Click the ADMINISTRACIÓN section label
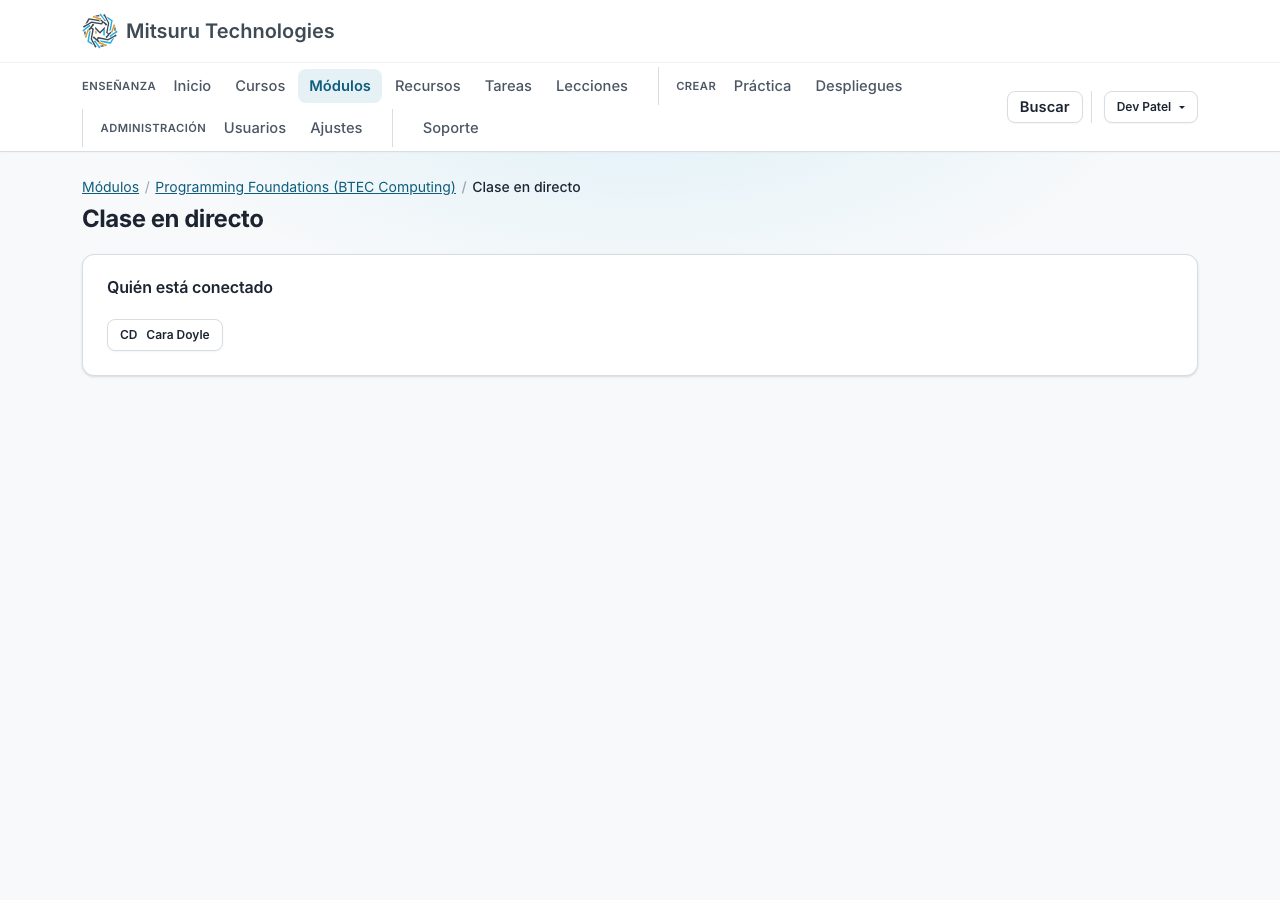 [153, 128]
